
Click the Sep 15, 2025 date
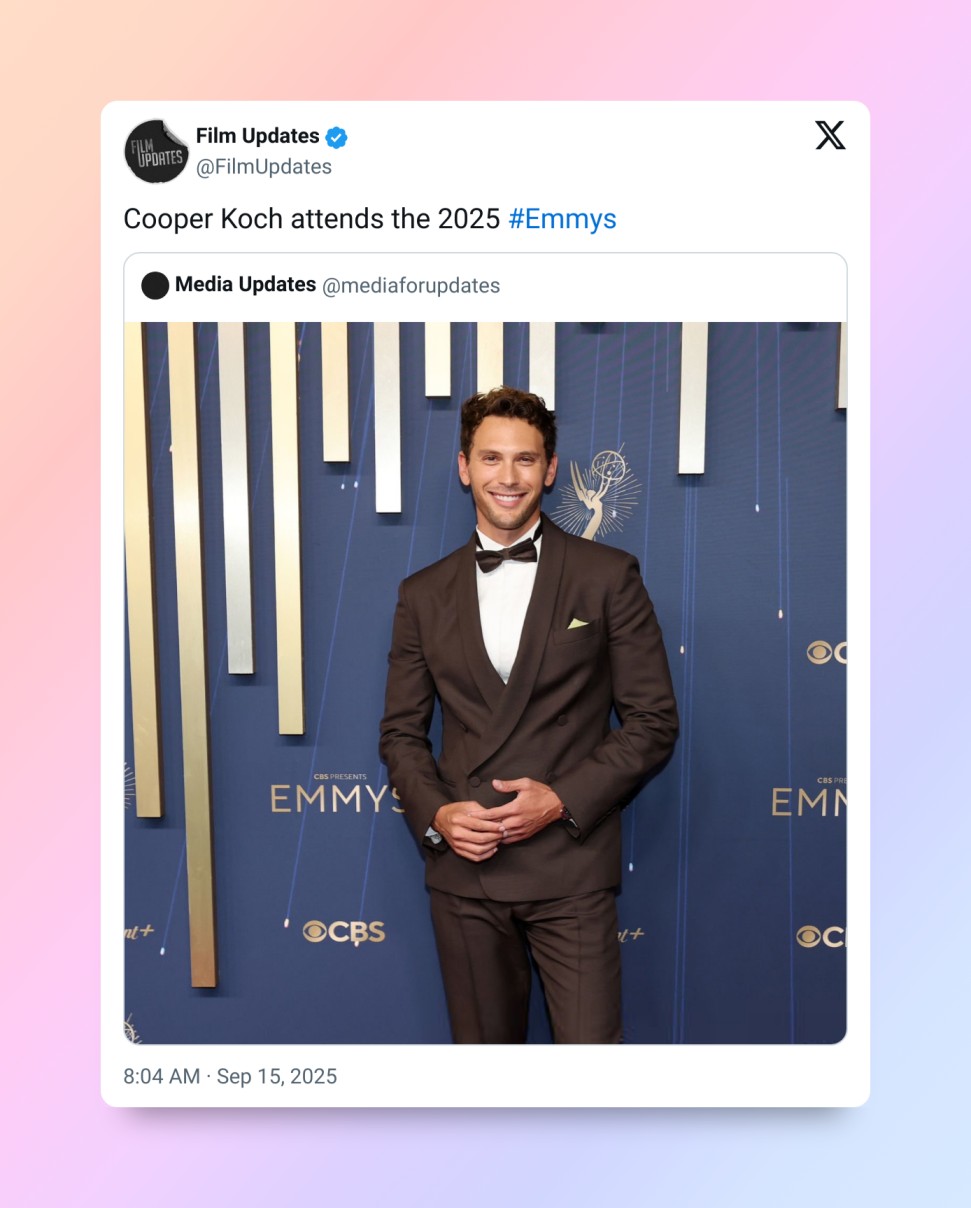(277, 1076)
